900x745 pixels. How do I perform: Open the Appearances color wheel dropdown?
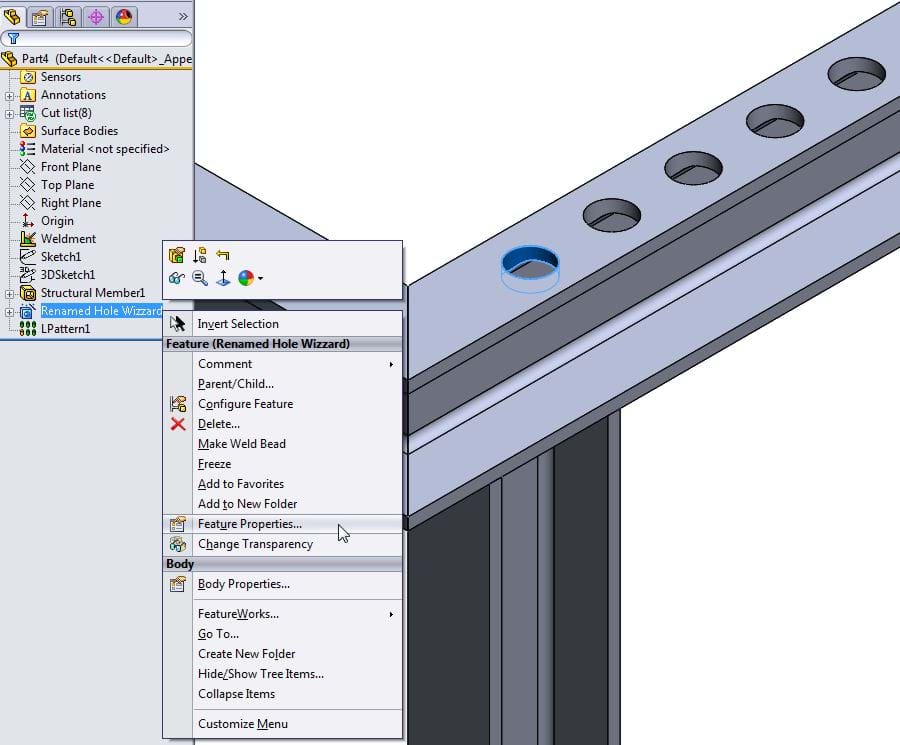(x=251, y=279)
